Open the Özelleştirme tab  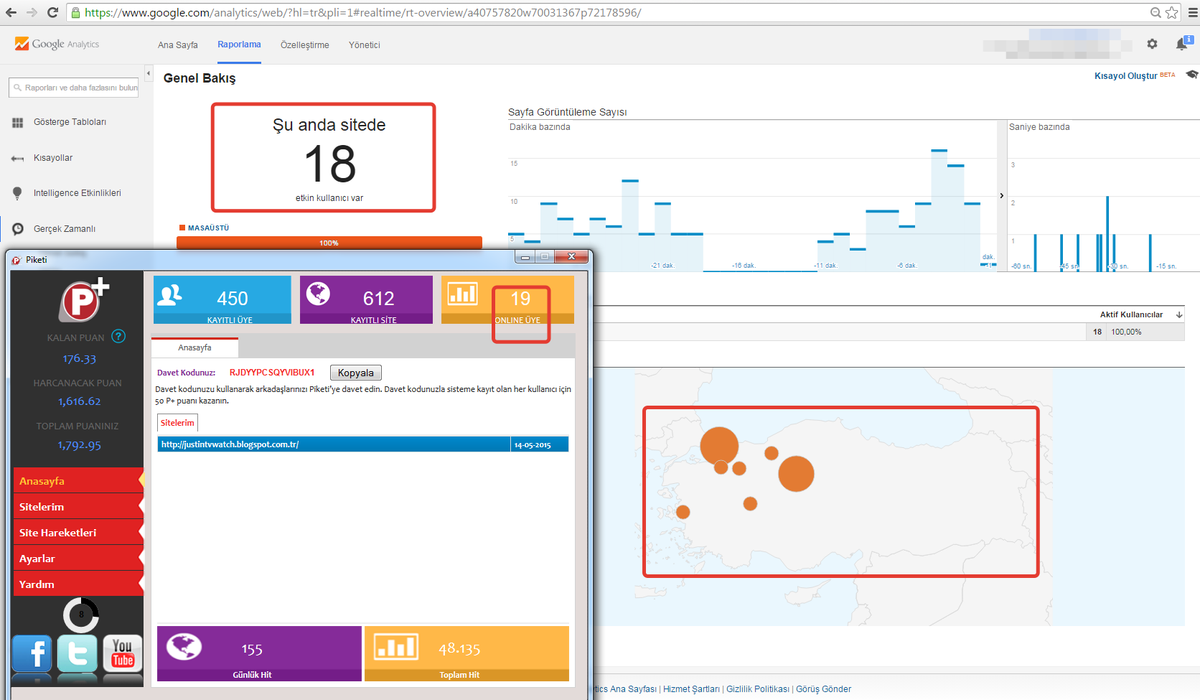(305, 45)
